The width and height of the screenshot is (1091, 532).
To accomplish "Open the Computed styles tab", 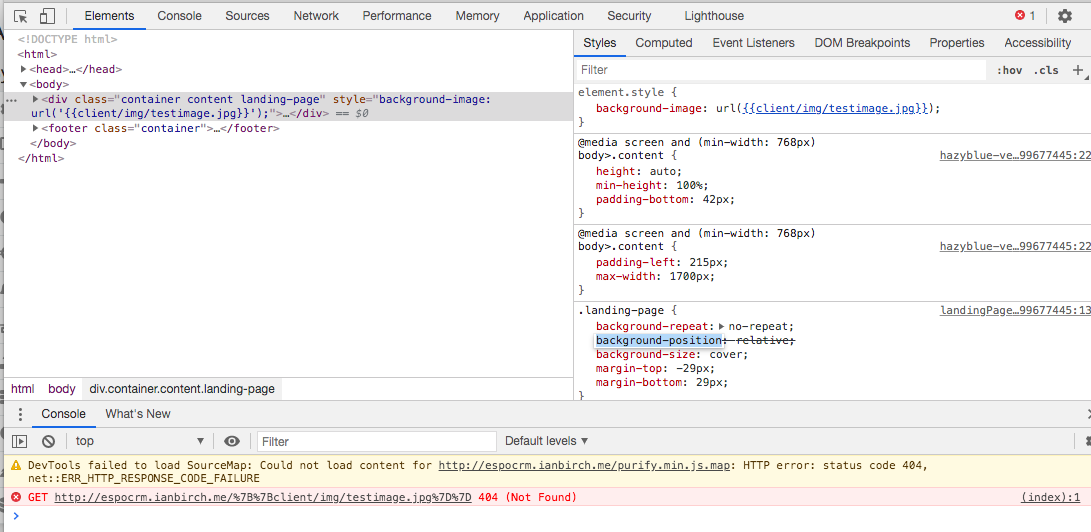I will pos(664,43).
